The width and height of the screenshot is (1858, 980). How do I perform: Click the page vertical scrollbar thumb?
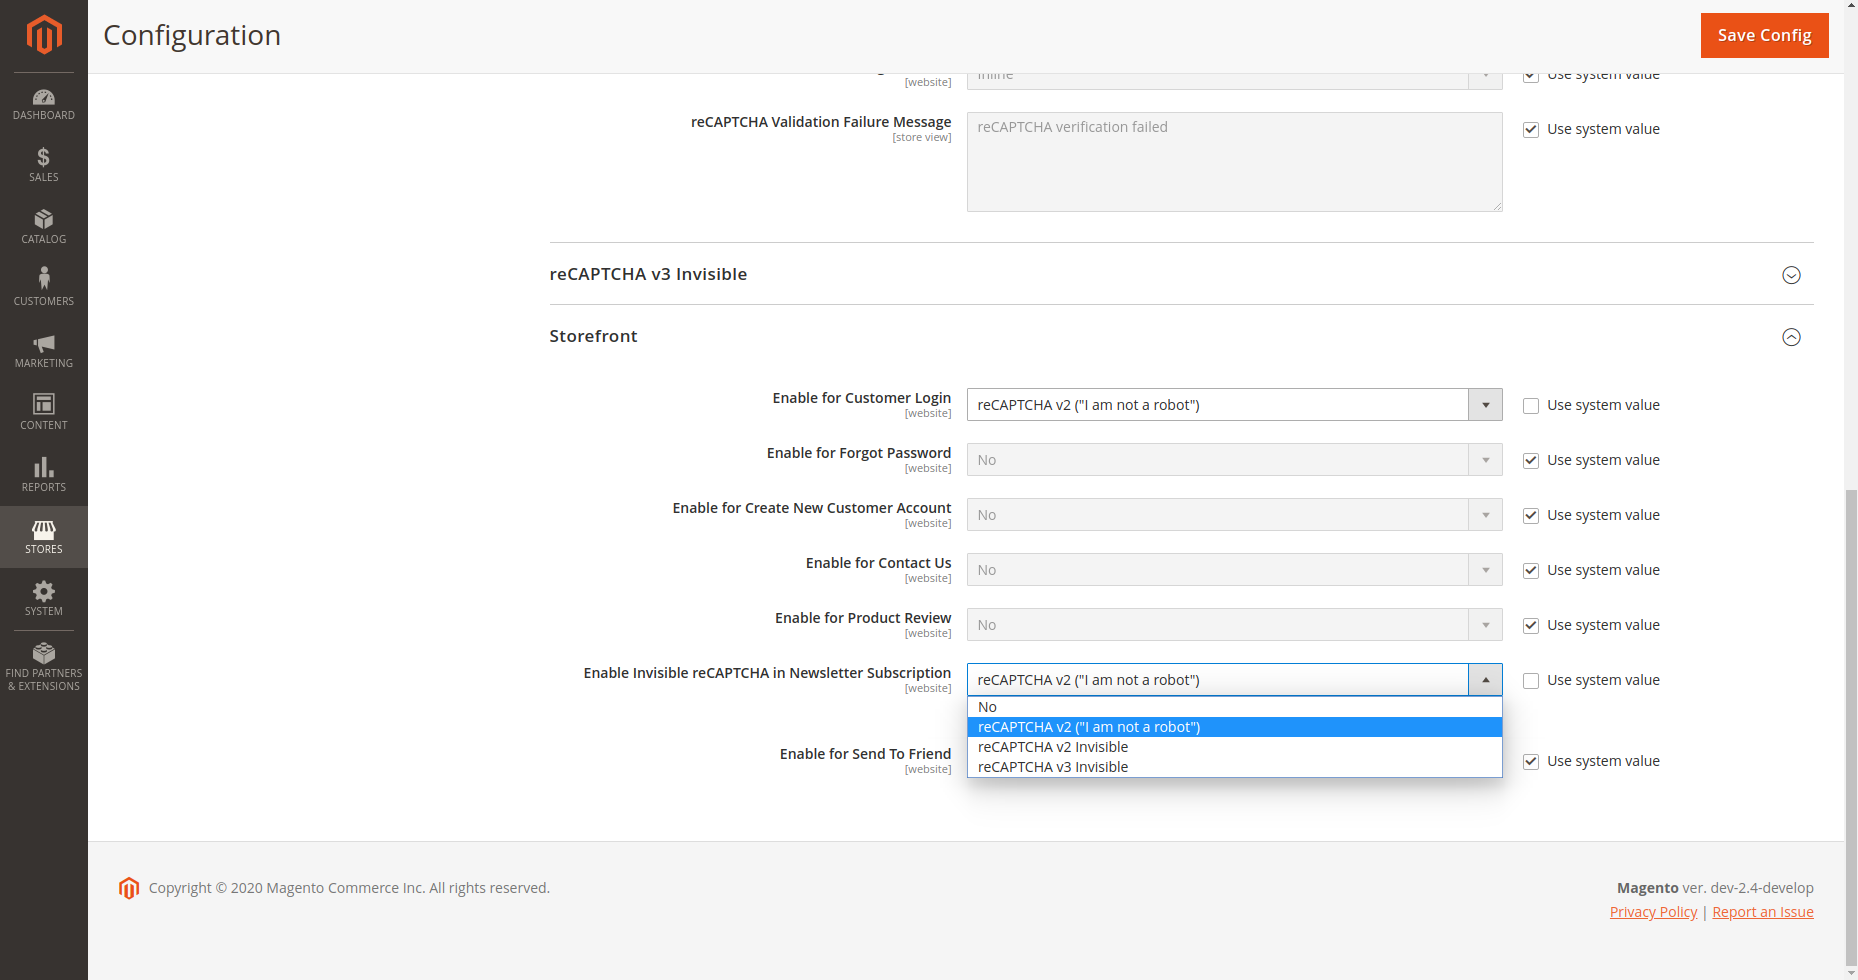click(1851, 726)
